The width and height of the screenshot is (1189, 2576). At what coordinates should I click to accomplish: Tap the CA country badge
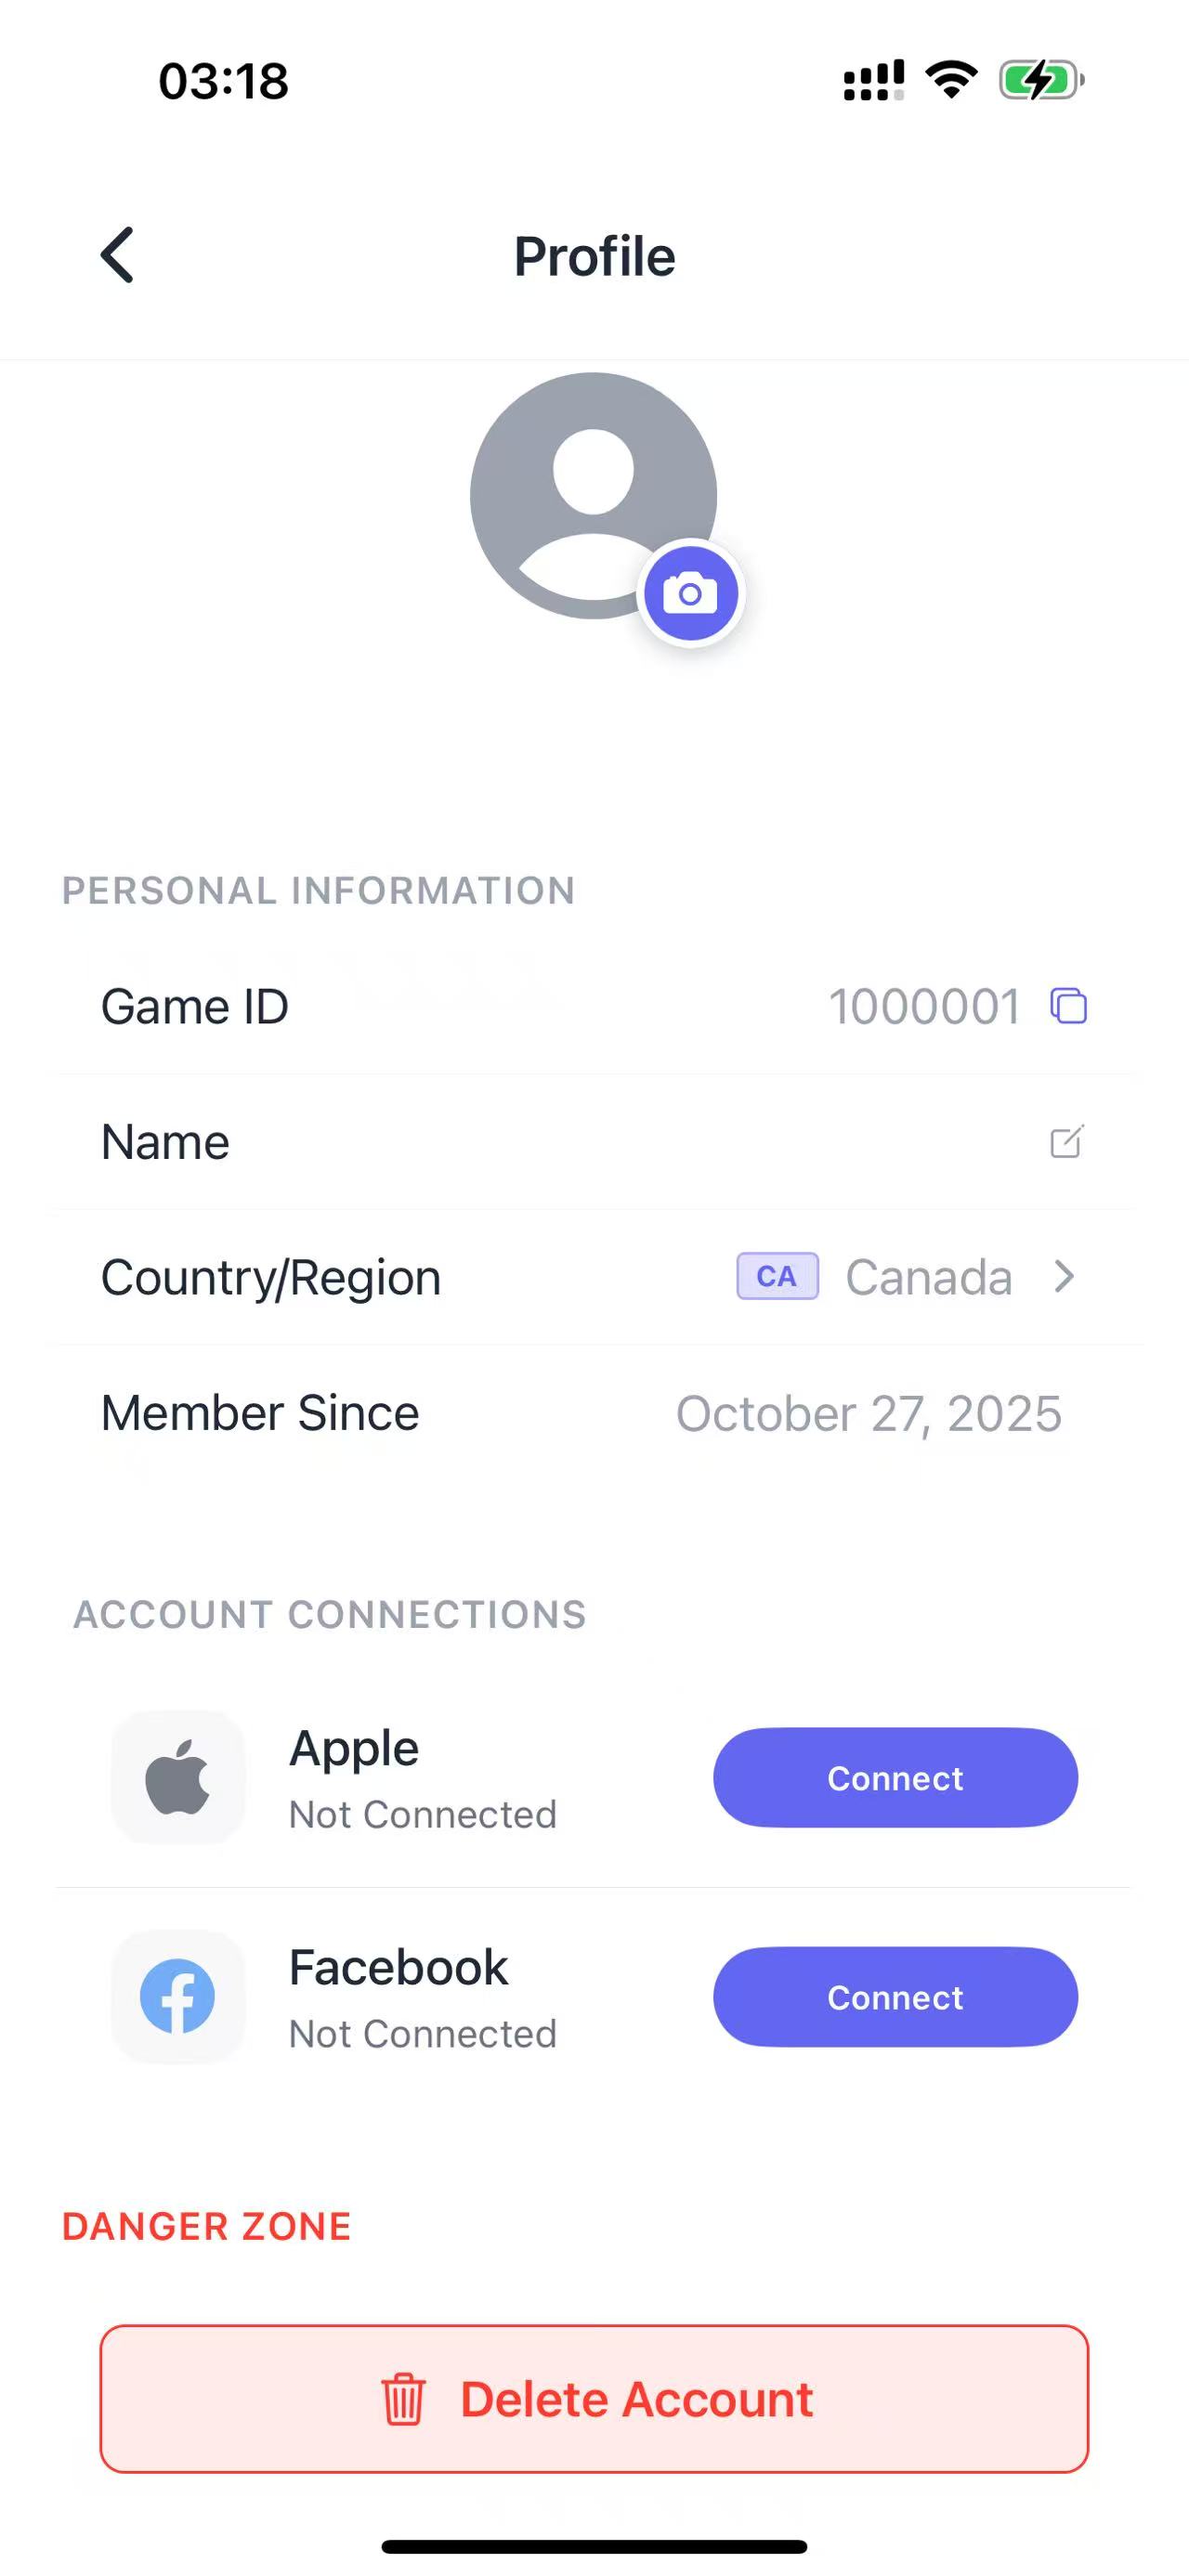pyautogui.click(x=777, y=1277)
